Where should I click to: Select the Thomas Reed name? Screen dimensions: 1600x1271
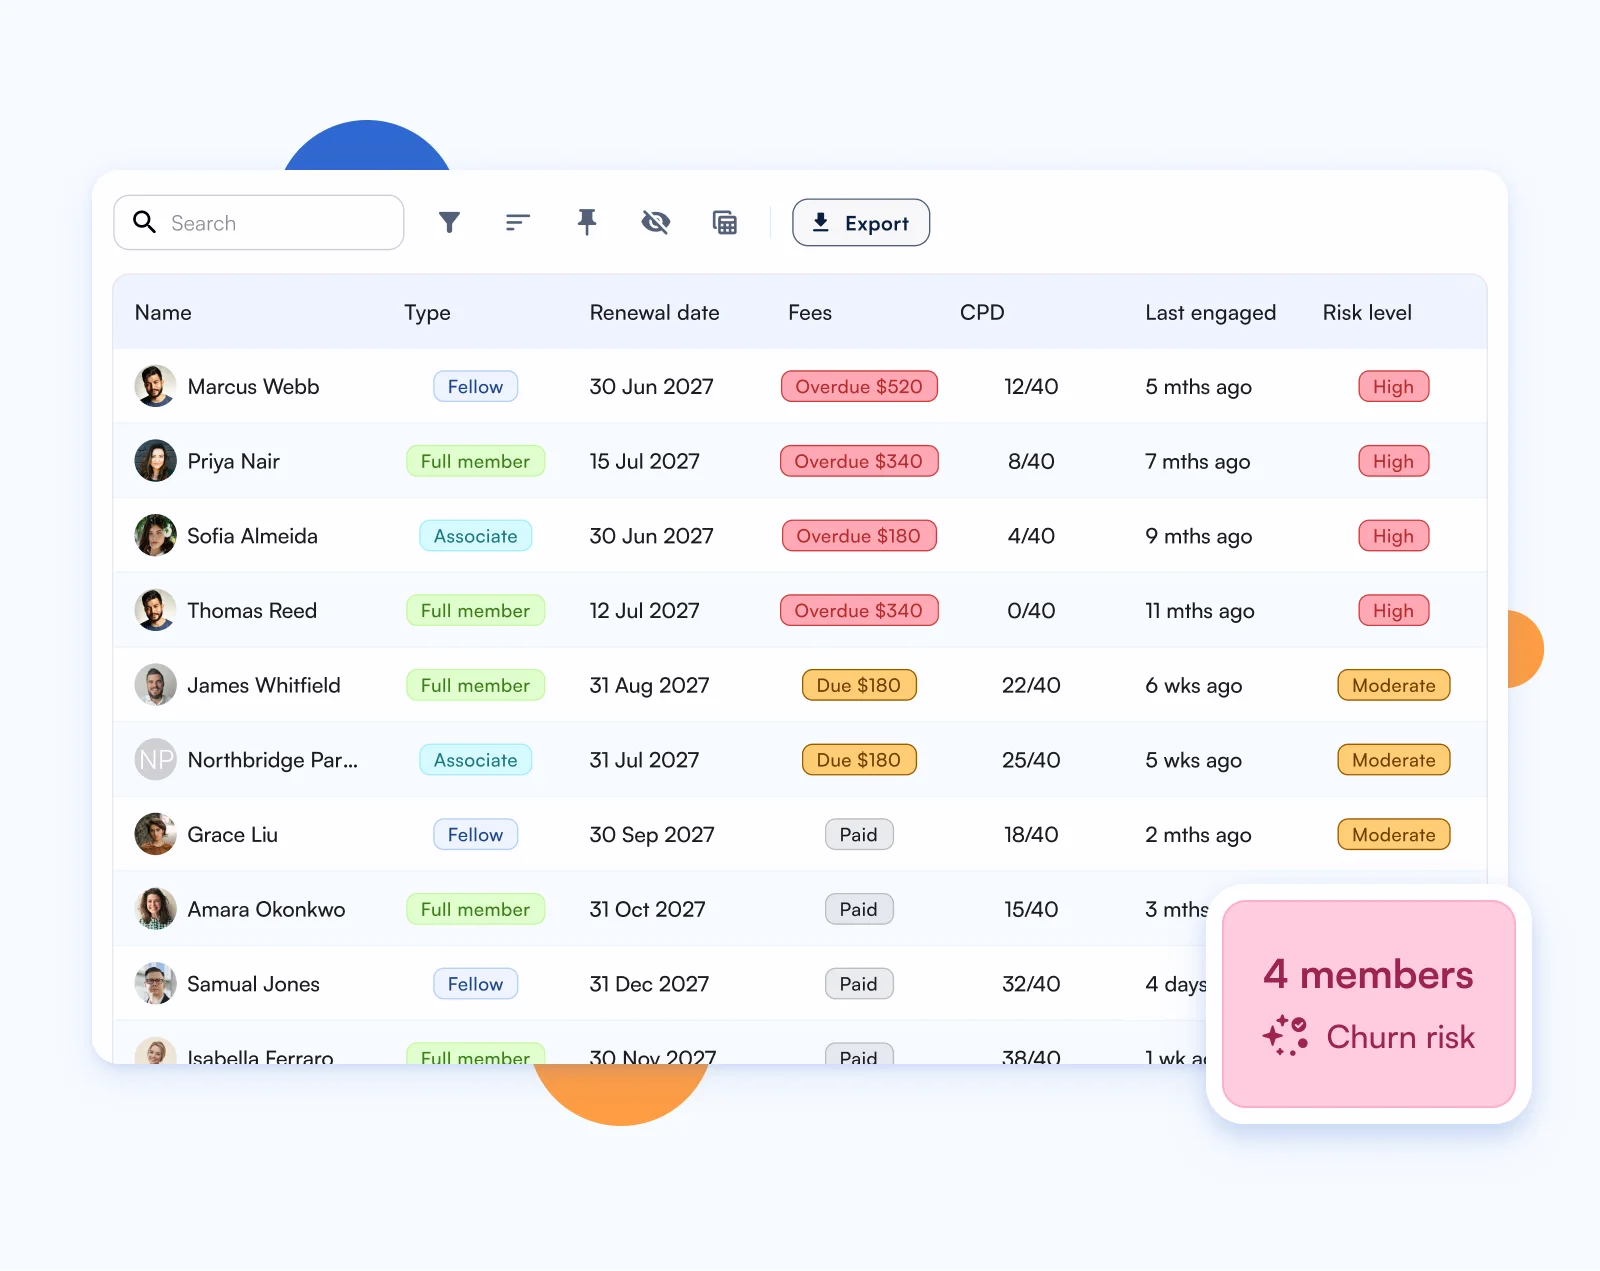click(x=252, y=610)
